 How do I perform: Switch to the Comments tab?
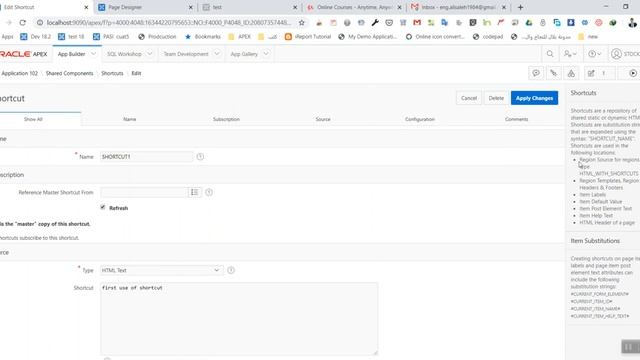coord(516,119)
